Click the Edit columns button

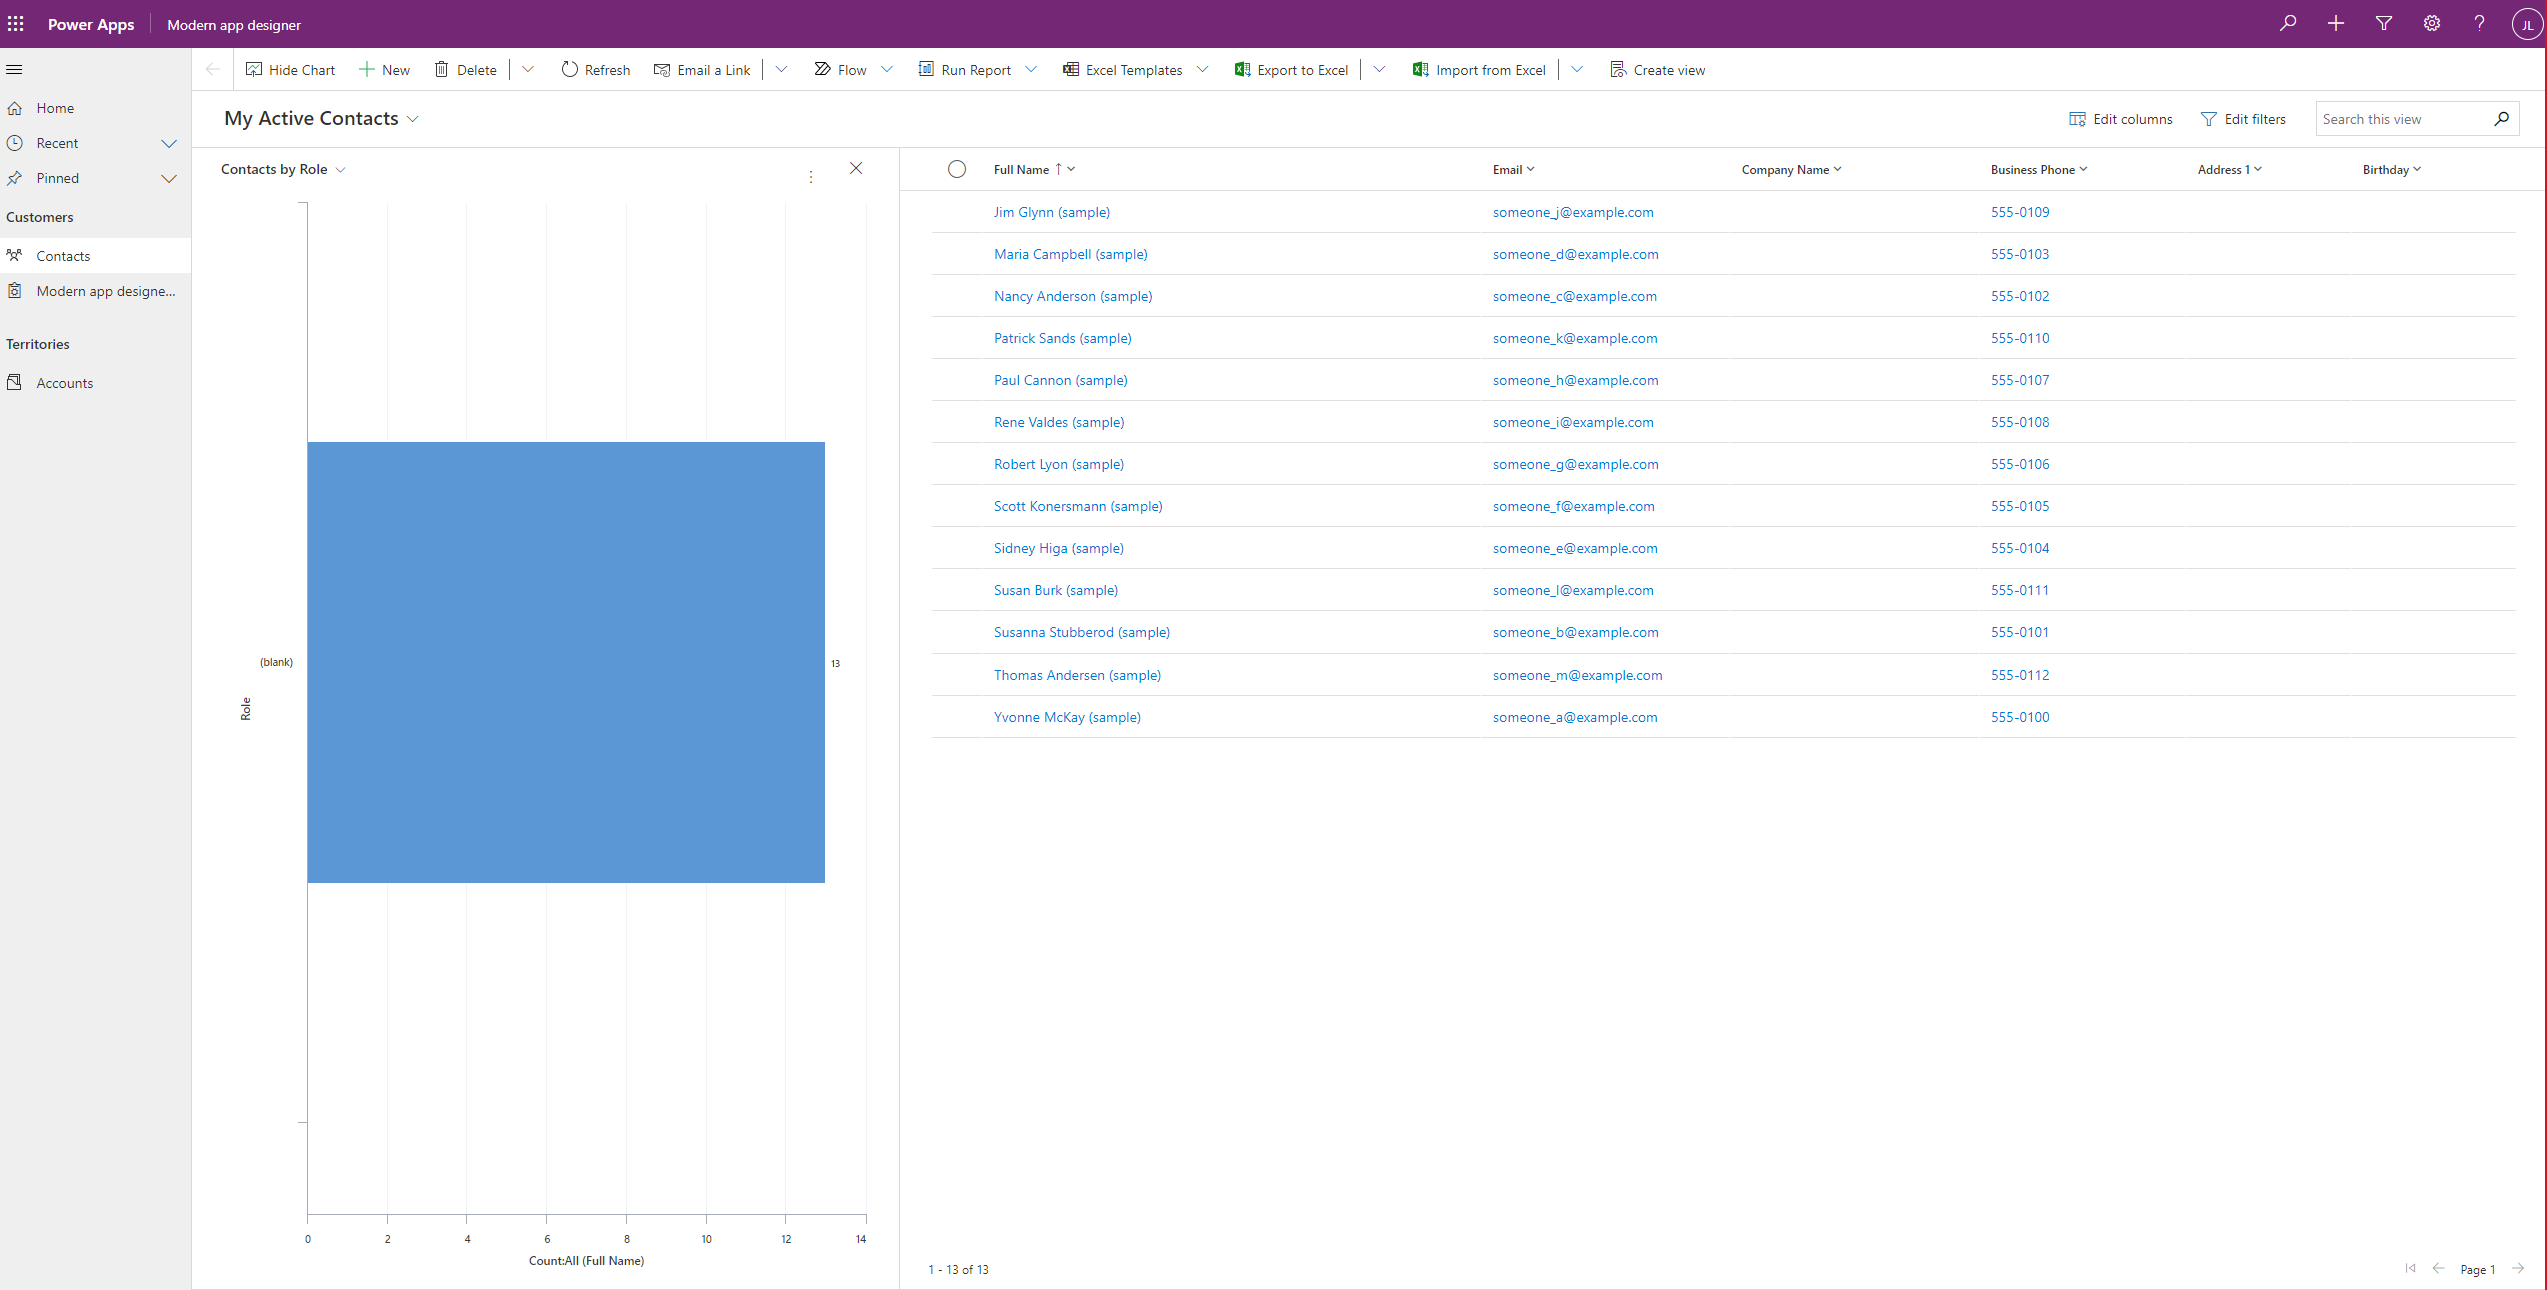pos(2121,117)
